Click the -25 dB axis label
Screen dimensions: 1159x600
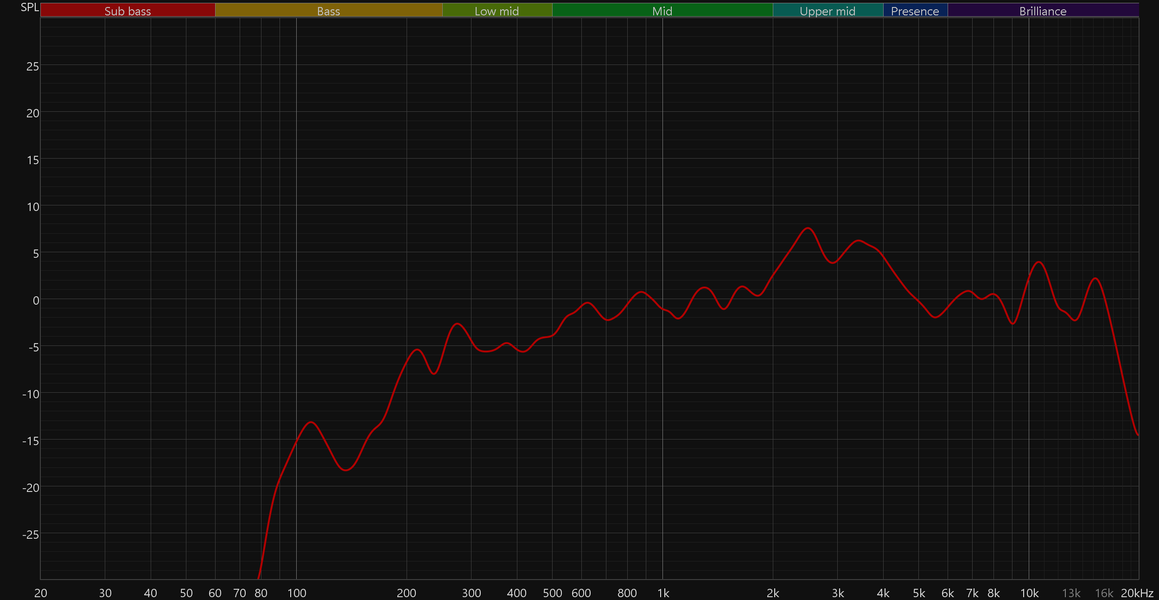(x=30, y=533)
